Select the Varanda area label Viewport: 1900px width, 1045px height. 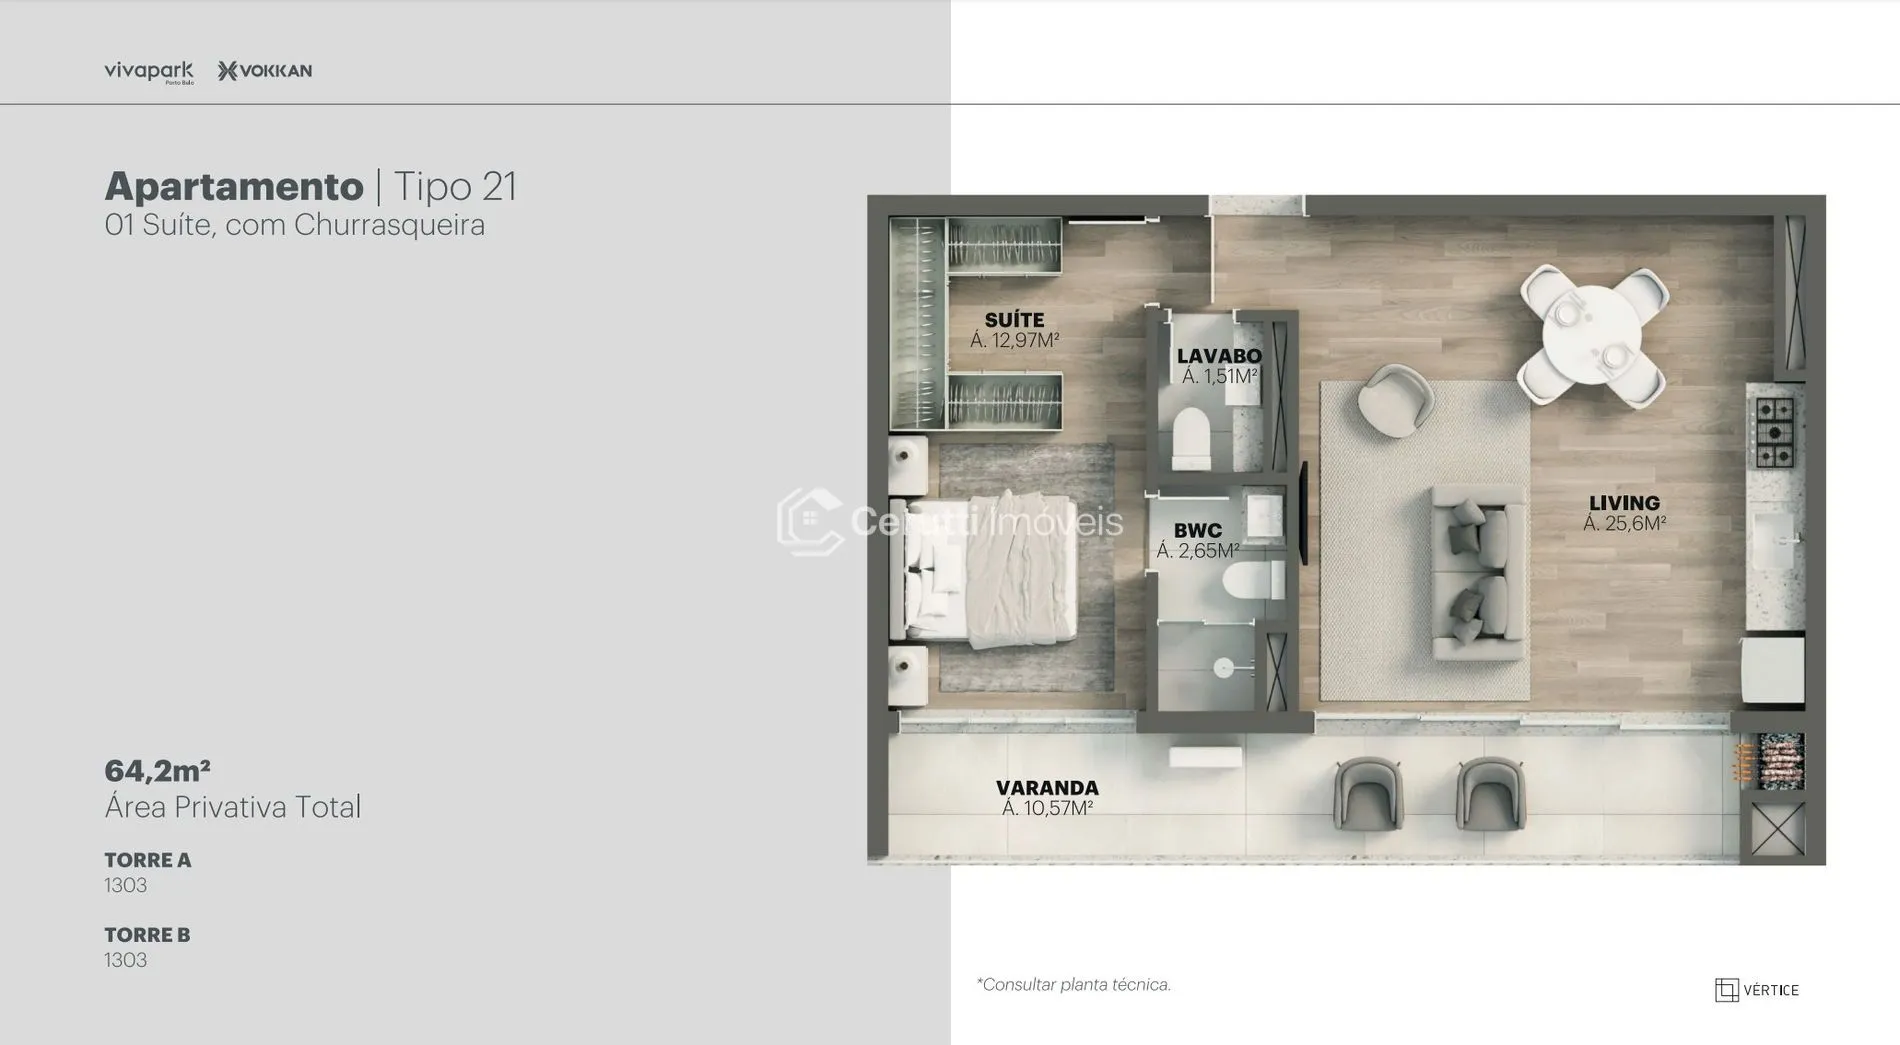(1047, 798)
